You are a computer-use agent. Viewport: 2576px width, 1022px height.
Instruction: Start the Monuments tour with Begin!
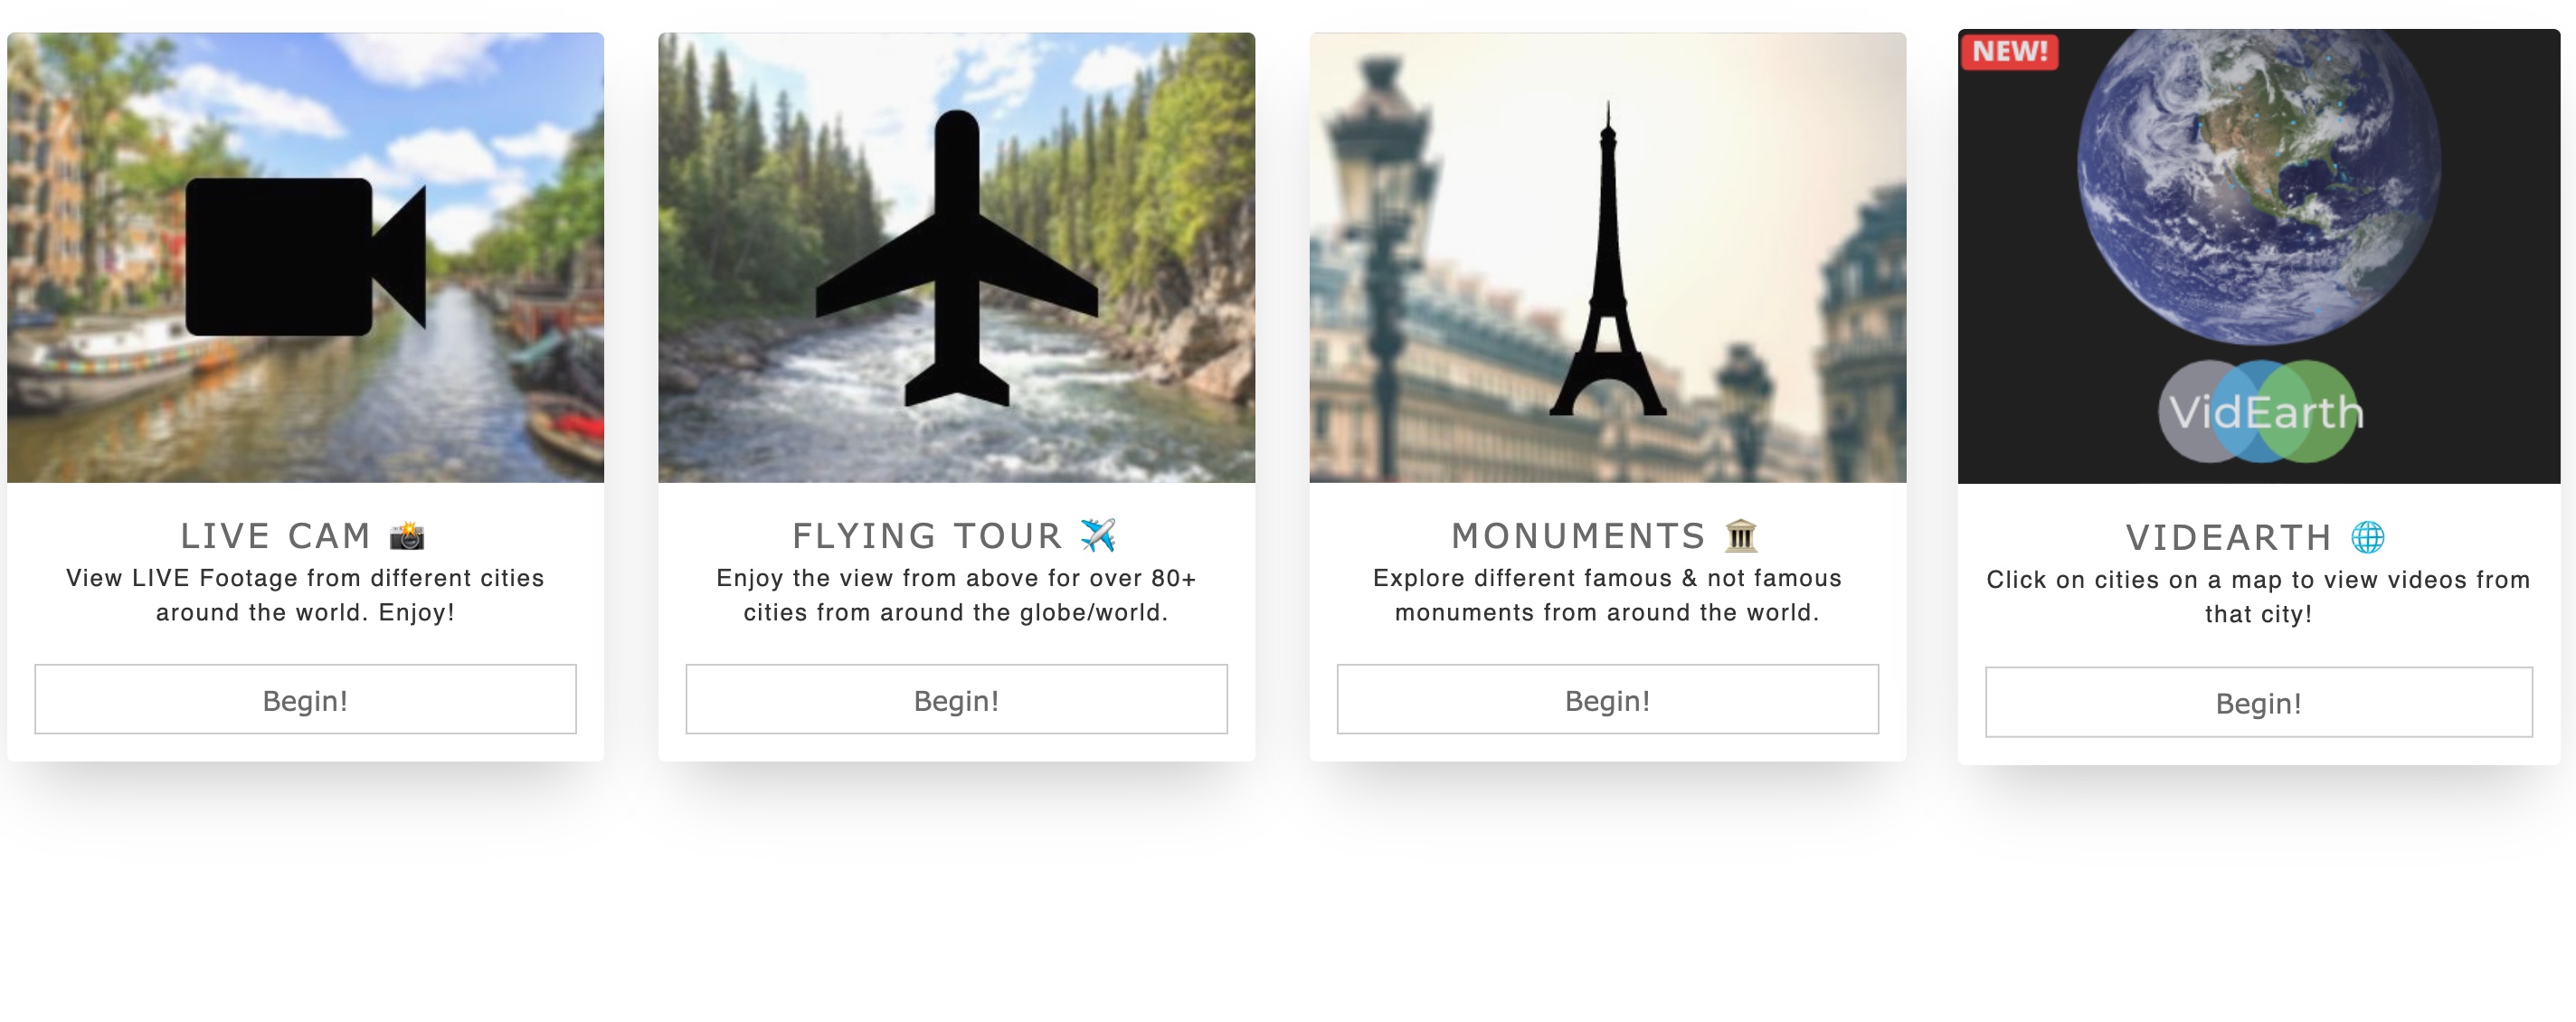click(1607, 700)
